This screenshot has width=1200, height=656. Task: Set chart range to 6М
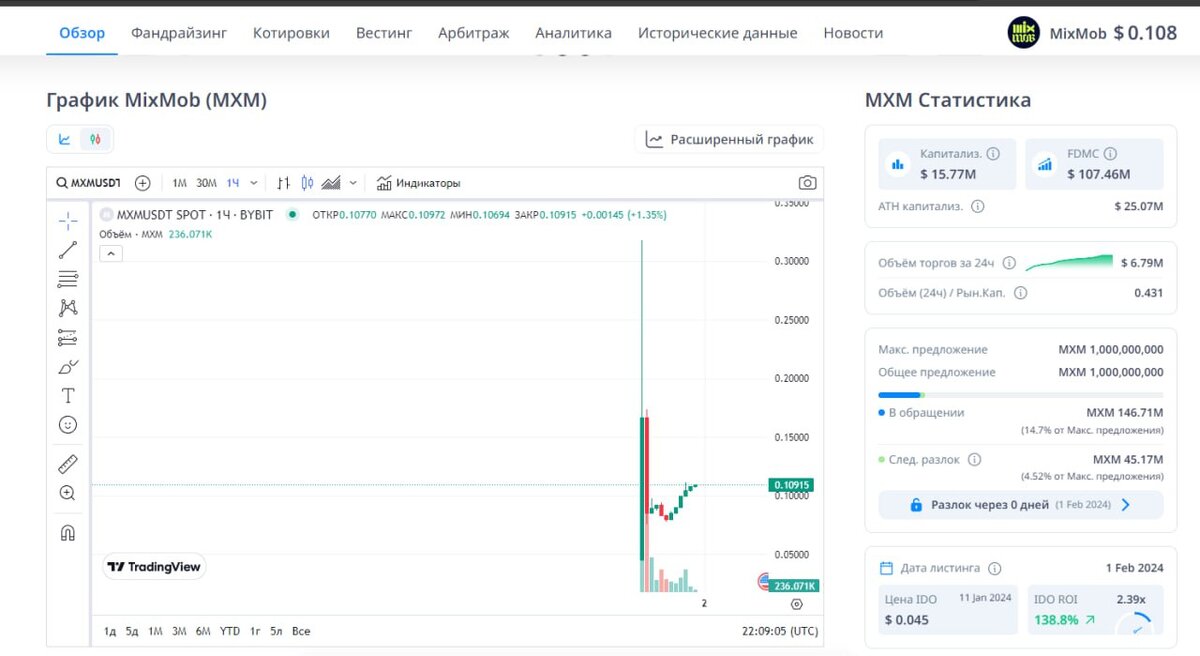(203, 631)
